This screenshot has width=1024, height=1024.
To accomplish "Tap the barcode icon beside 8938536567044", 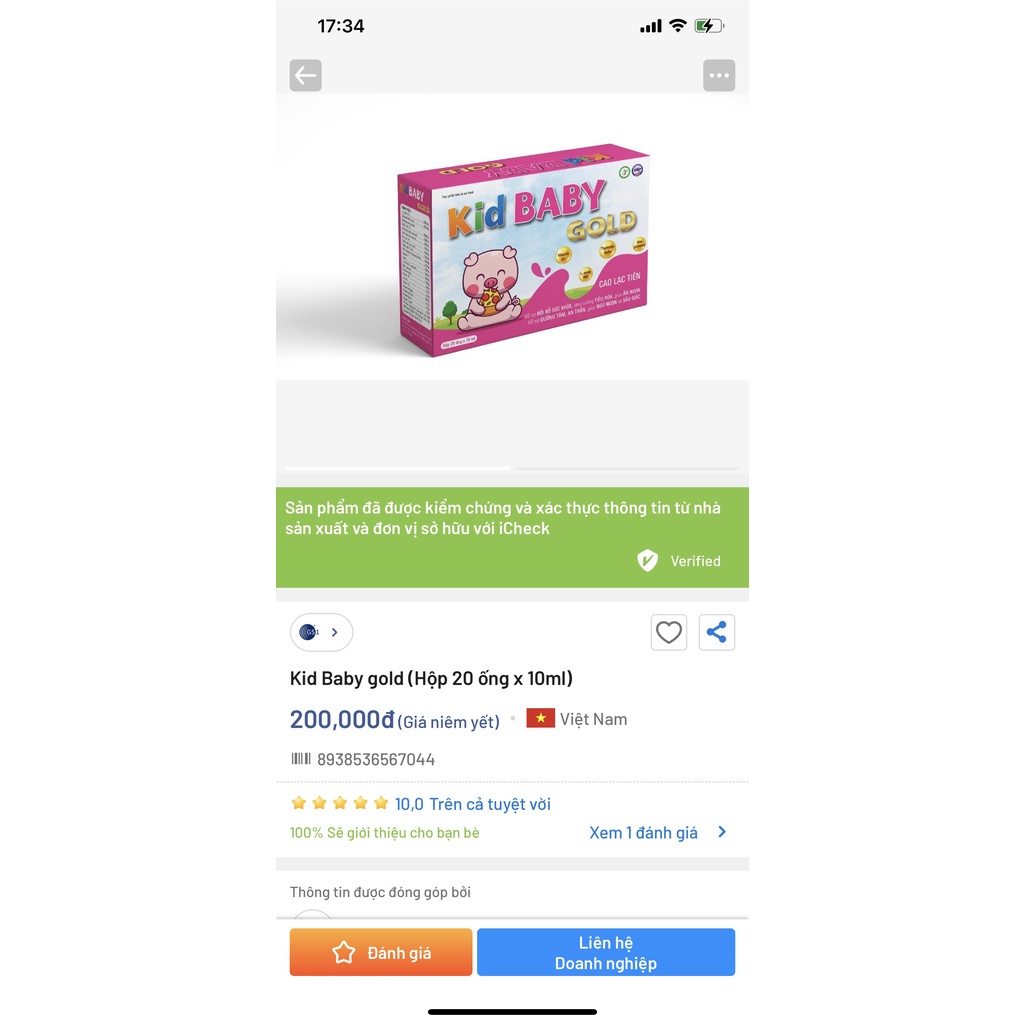I will tap(300, 759).
